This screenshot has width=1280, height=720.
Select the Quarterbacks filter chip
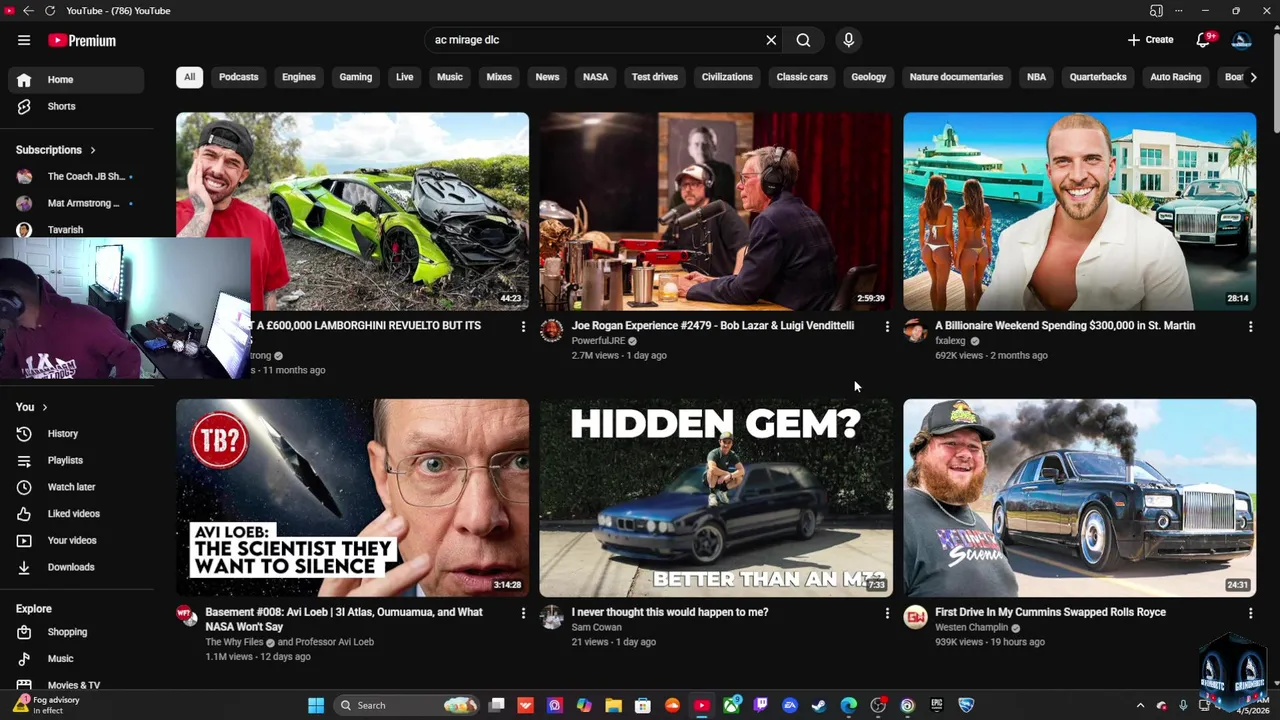pos(1098,77)
